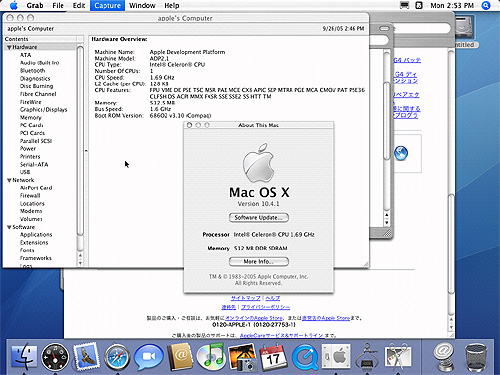Open iChat from the Dock
Viewport: 500px width, 375px height.
[x=148, y=357]
